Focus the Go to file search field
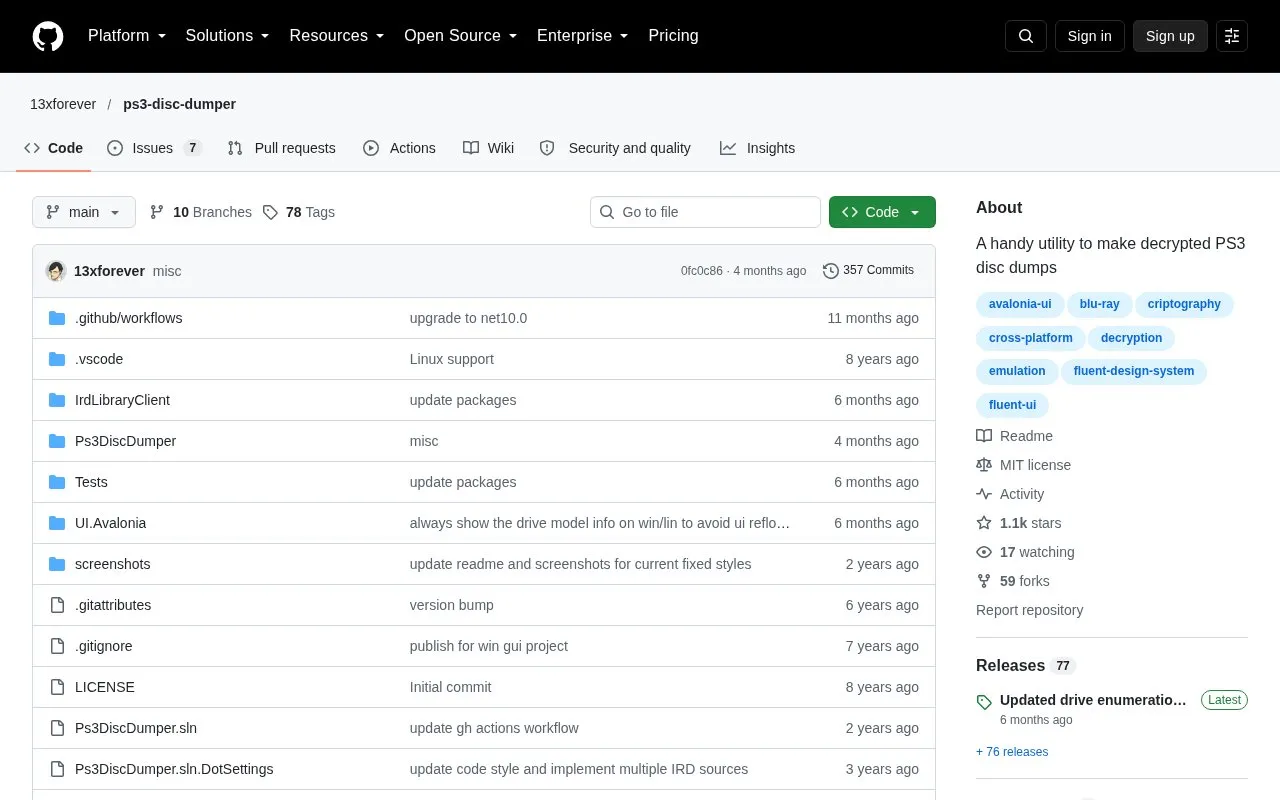The image size is (1280, 800). (705, 212)
